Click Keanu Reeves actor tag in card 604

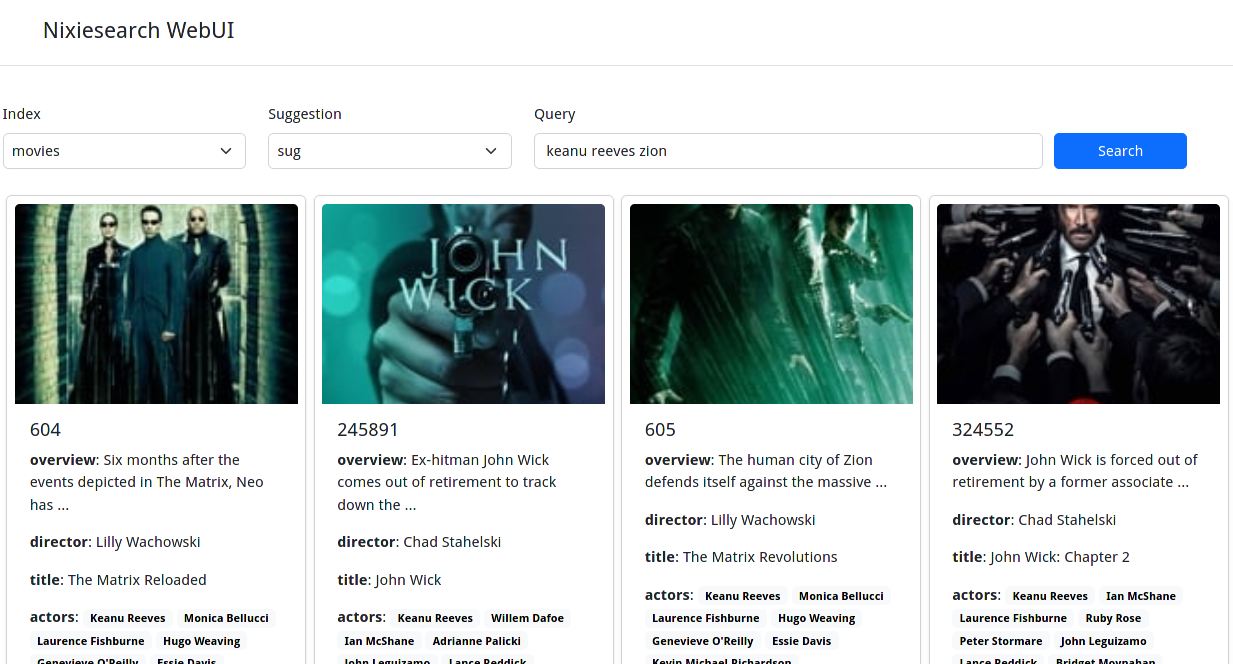(128, 618)
